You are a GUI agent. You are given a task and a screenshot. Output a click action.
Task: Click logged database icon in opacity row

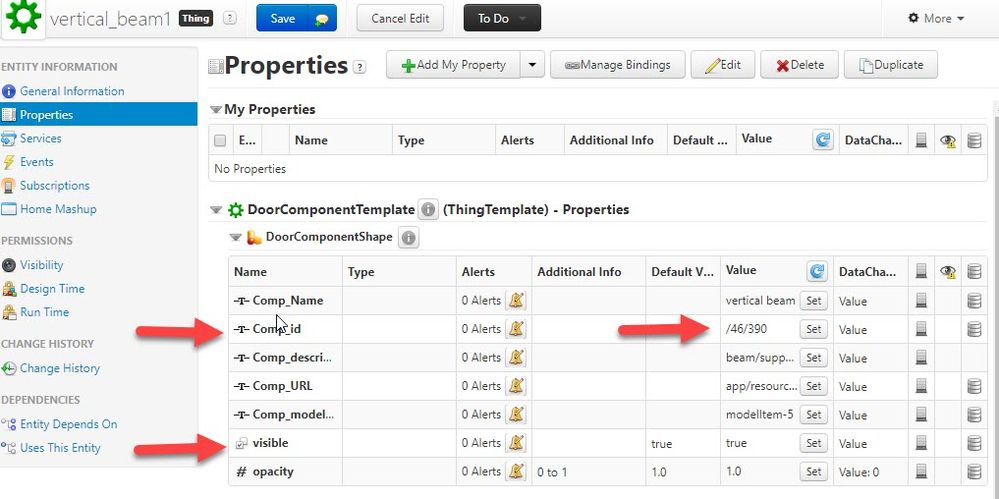(x=974, y=471)
